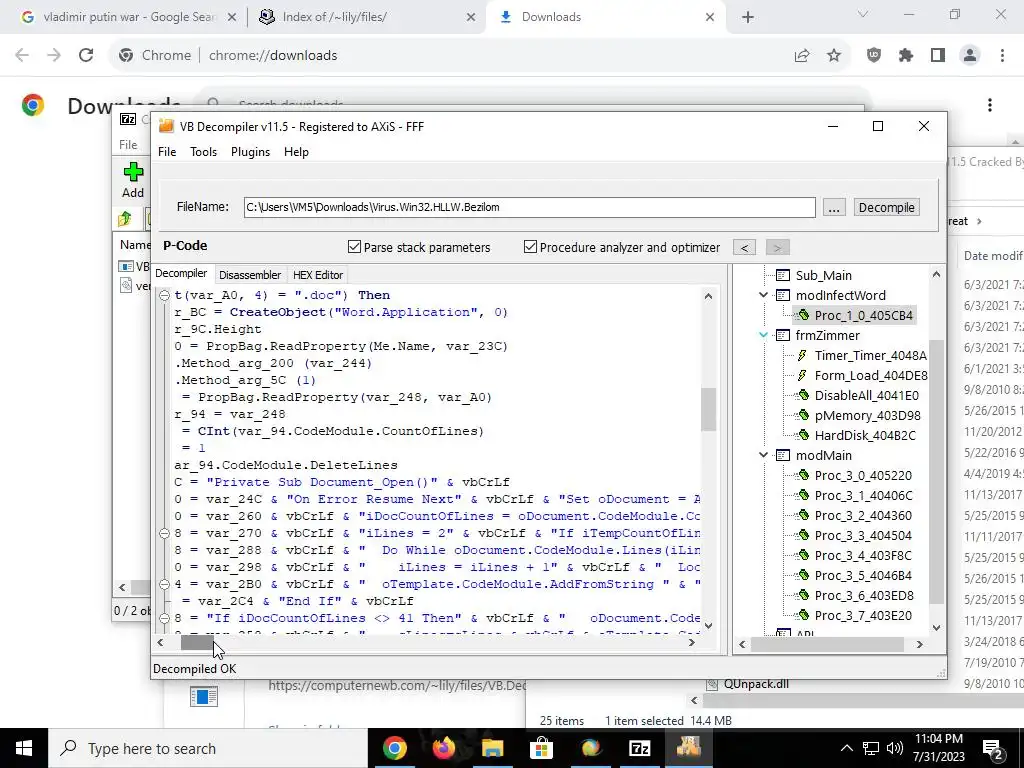
Task: Select HardDisk_404B2C procedure
Action: tap(865, 436)
